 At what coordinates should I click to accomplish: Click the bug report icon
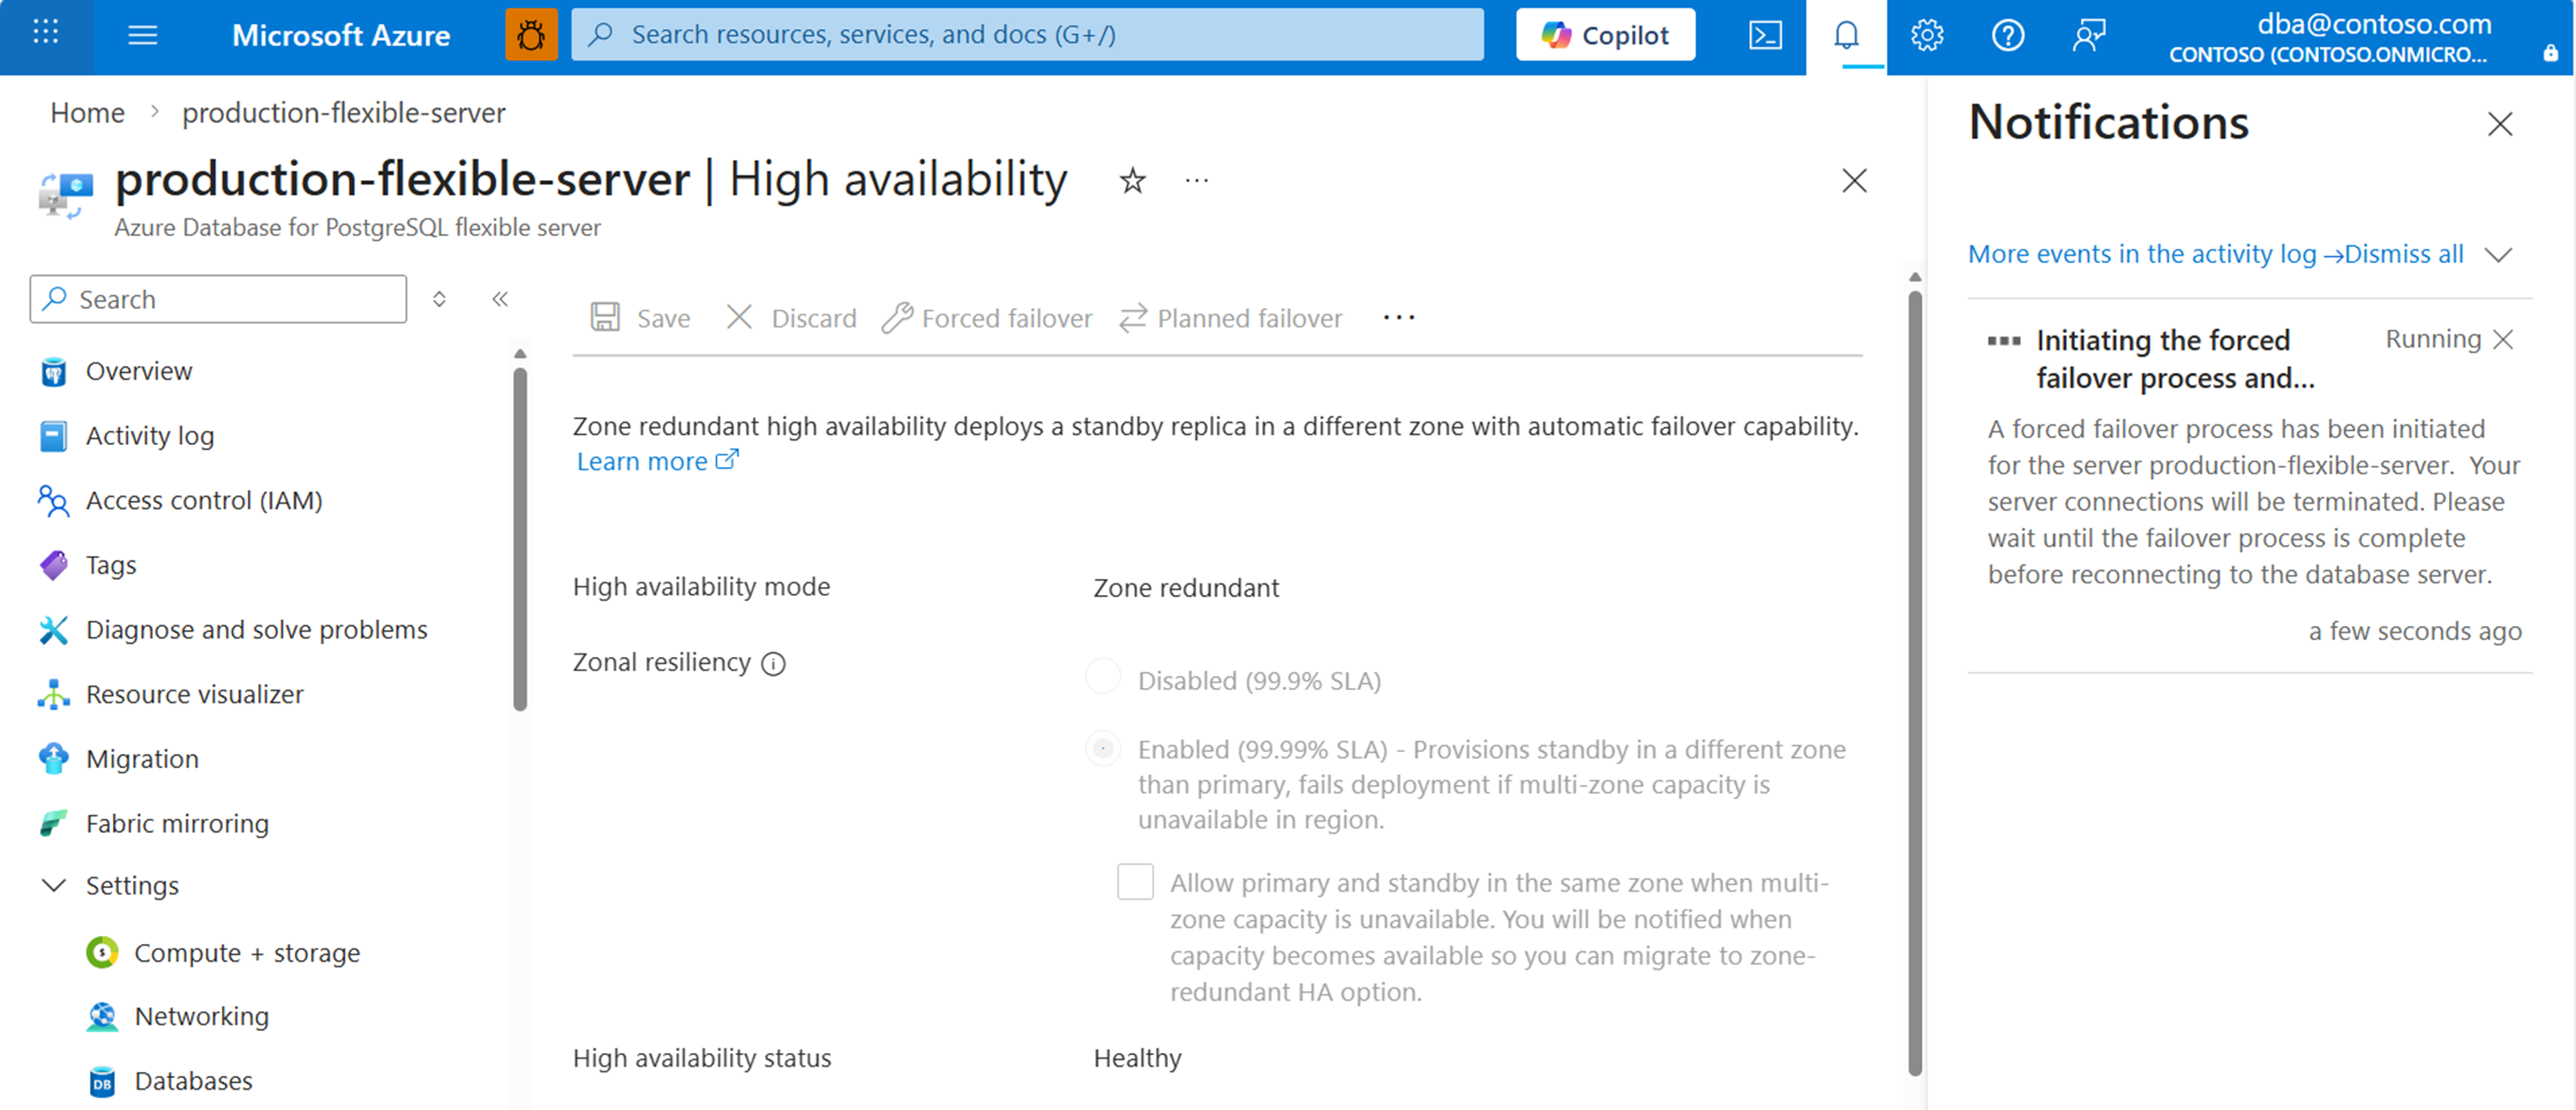[531, 36]
